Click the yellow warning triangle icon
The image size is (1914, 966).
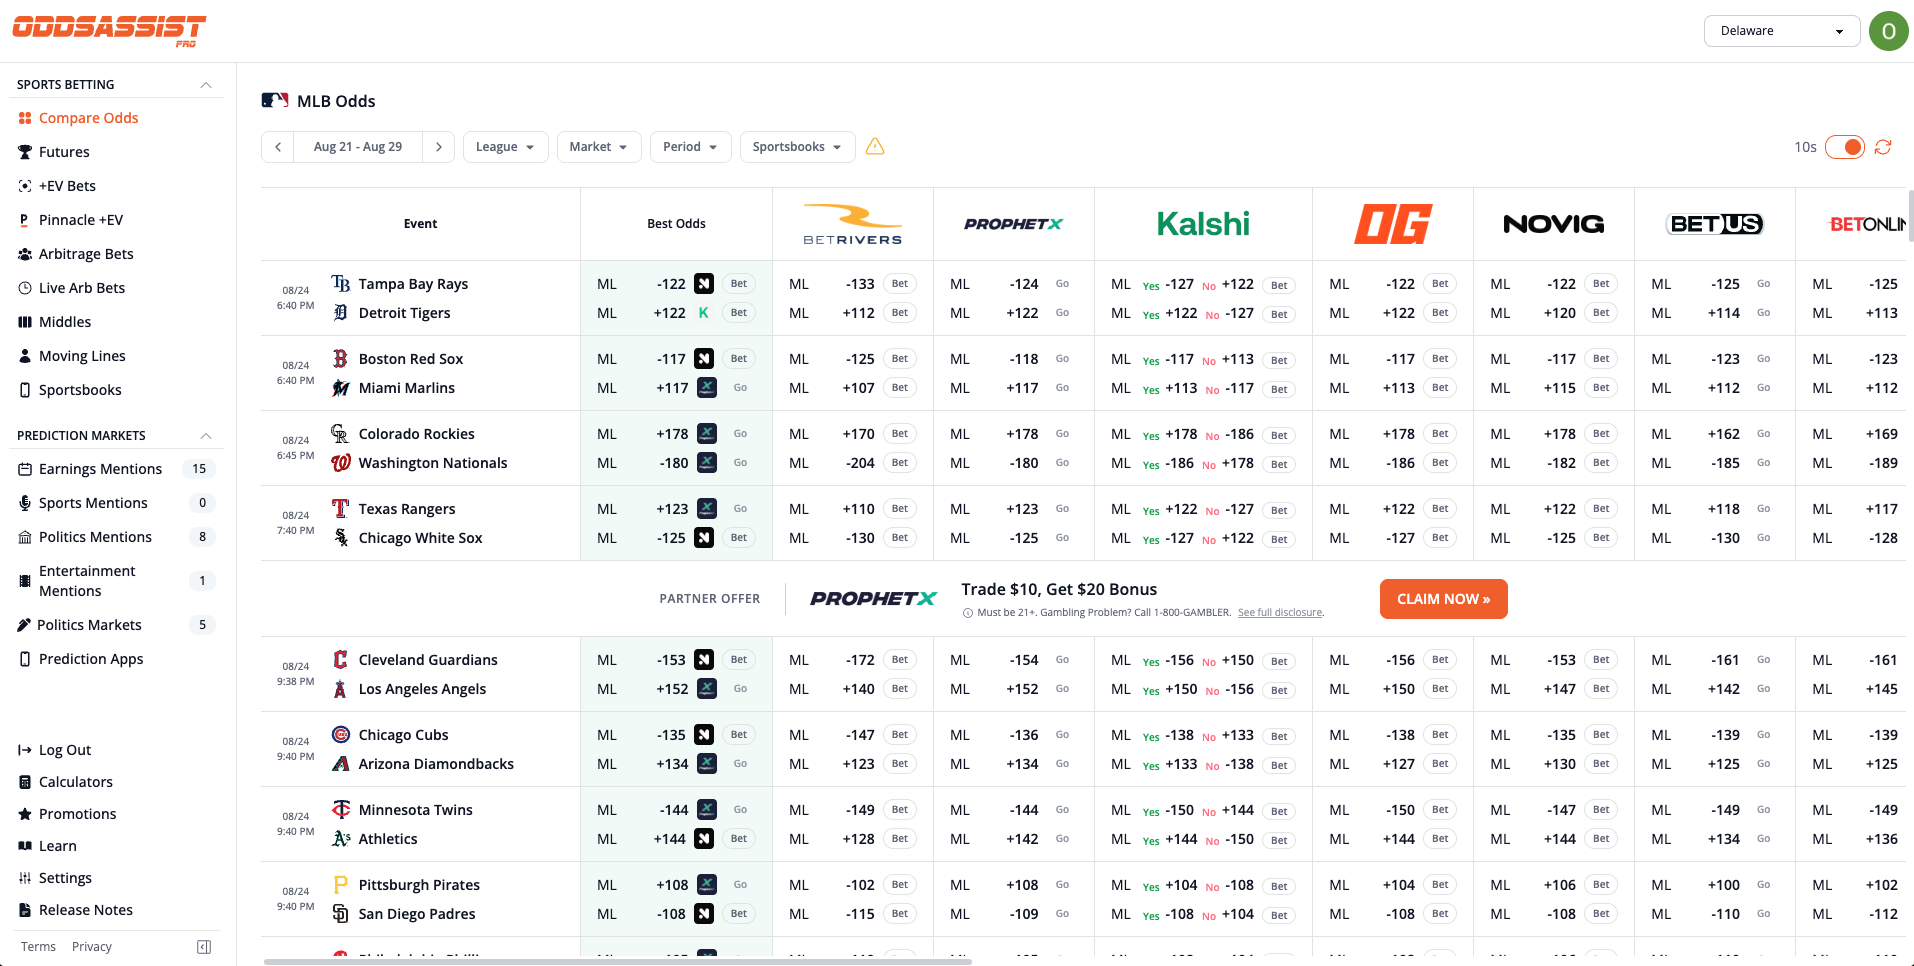coord(875,146)
